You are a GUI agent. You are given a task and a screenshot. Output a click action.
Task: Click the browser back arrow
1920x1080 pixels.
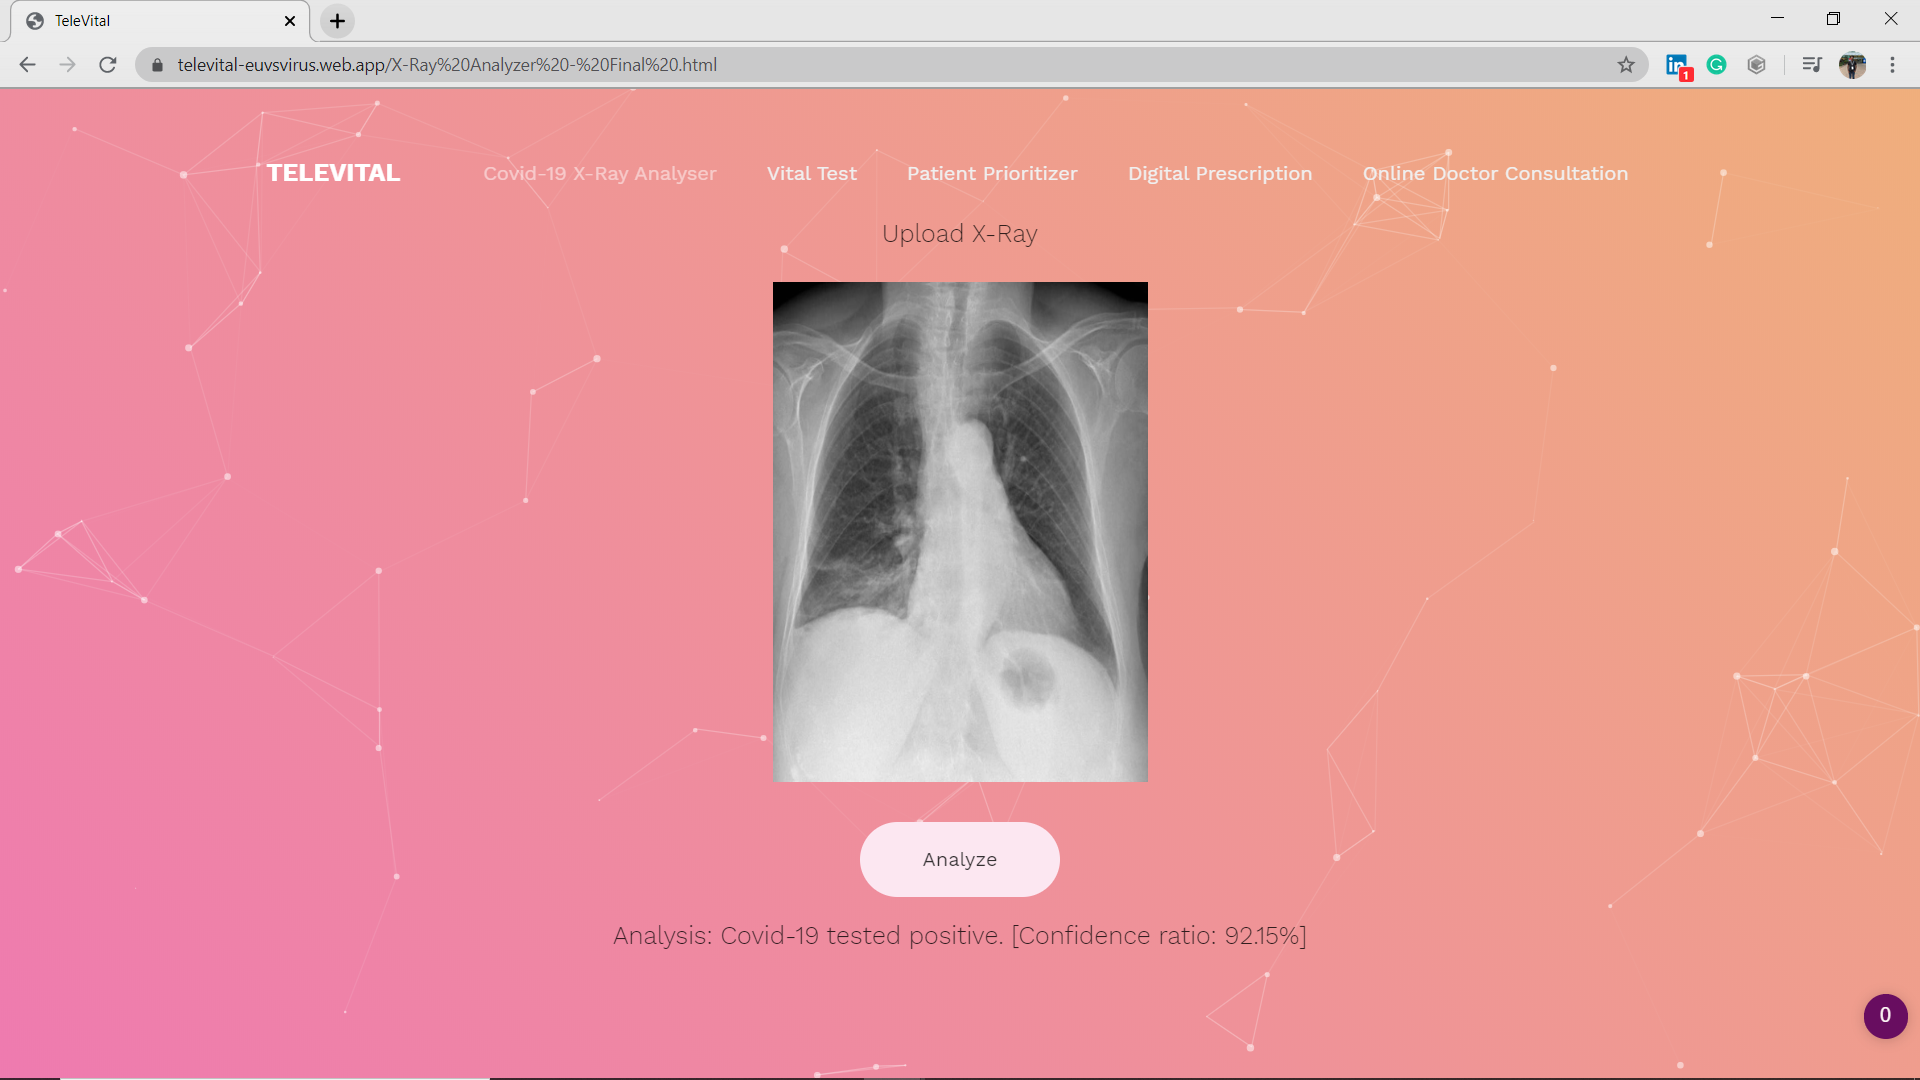tap(27, 65)
